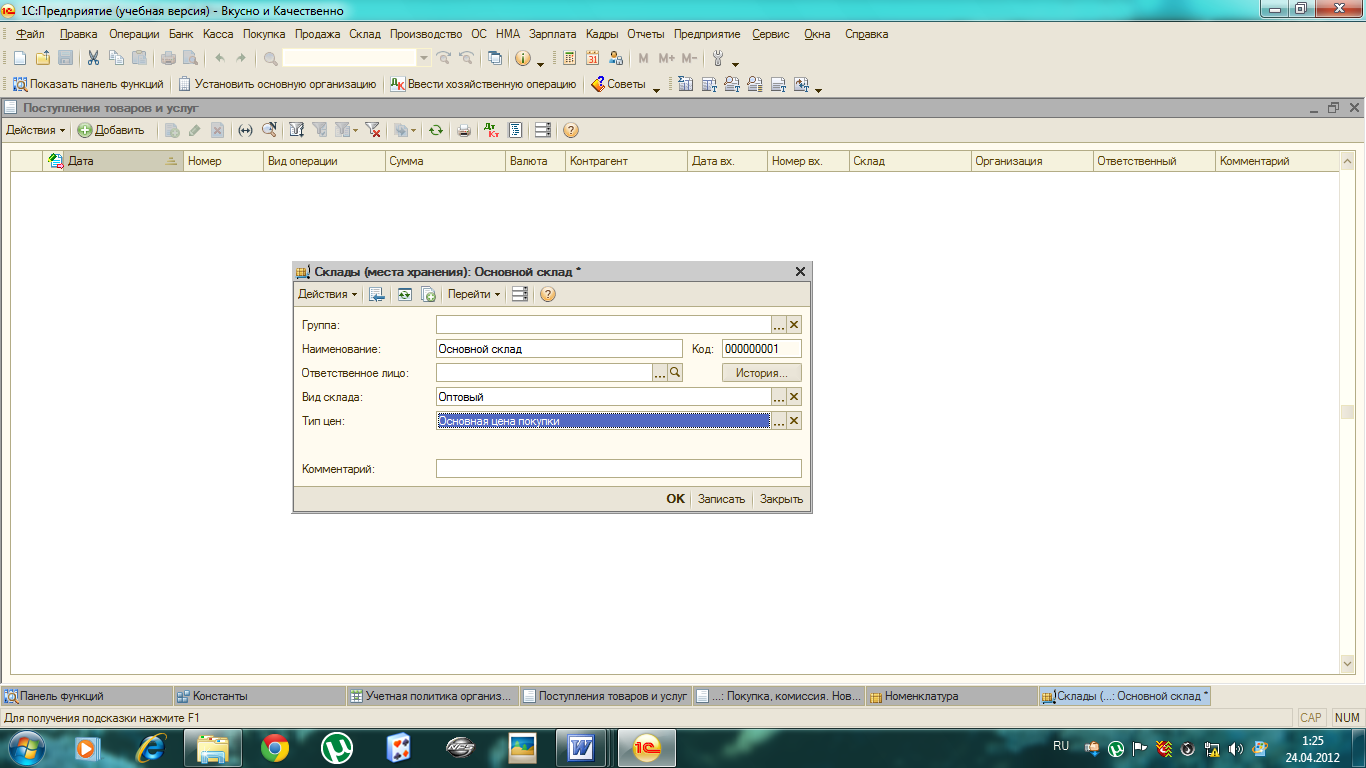Click the Добавить green plus in list toolbar

pos(111,130)
